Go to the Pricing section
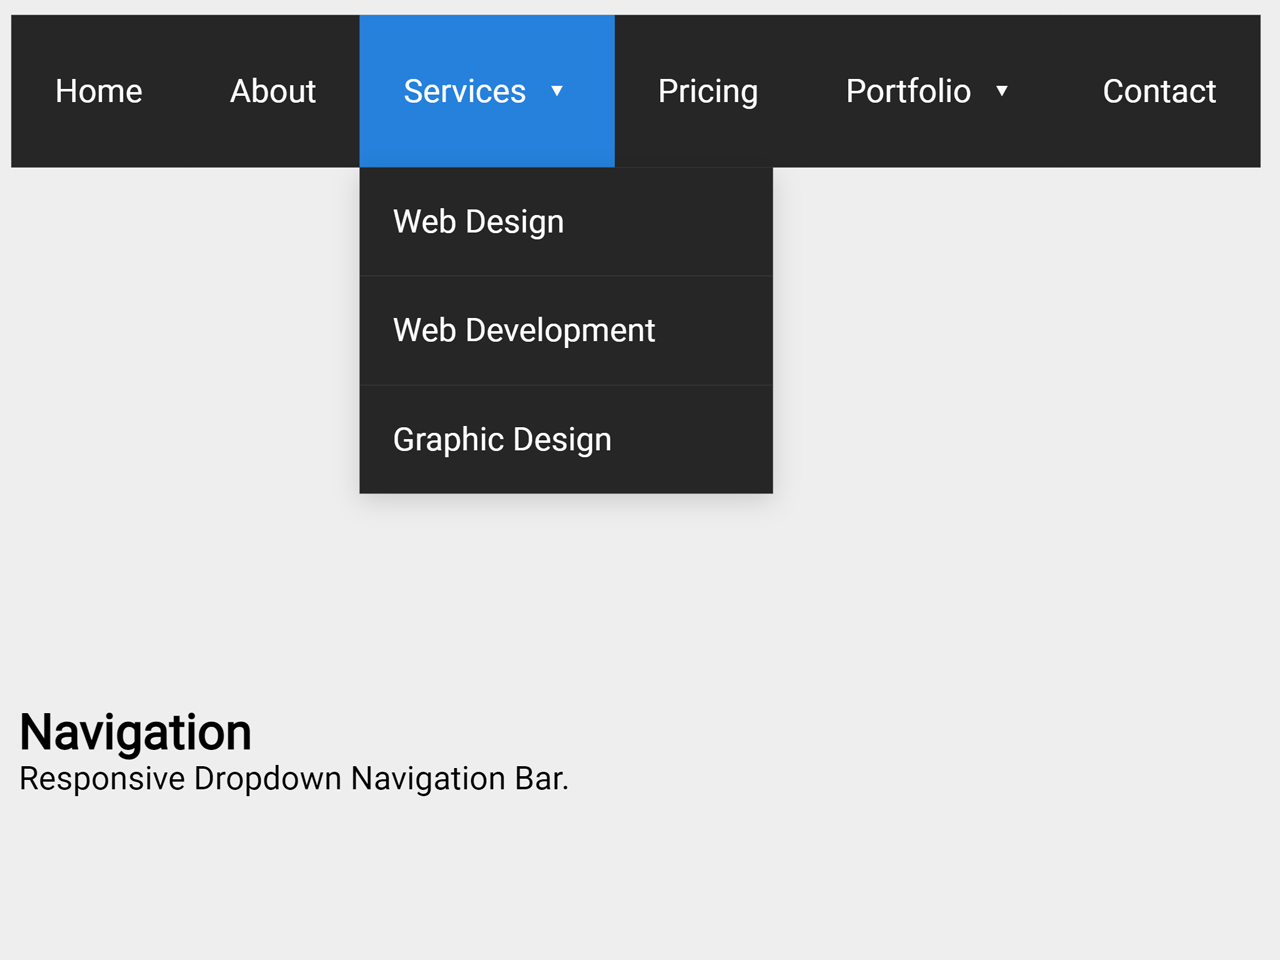The width and height of the screenshot is (1280, 960). tap(707, 91)
